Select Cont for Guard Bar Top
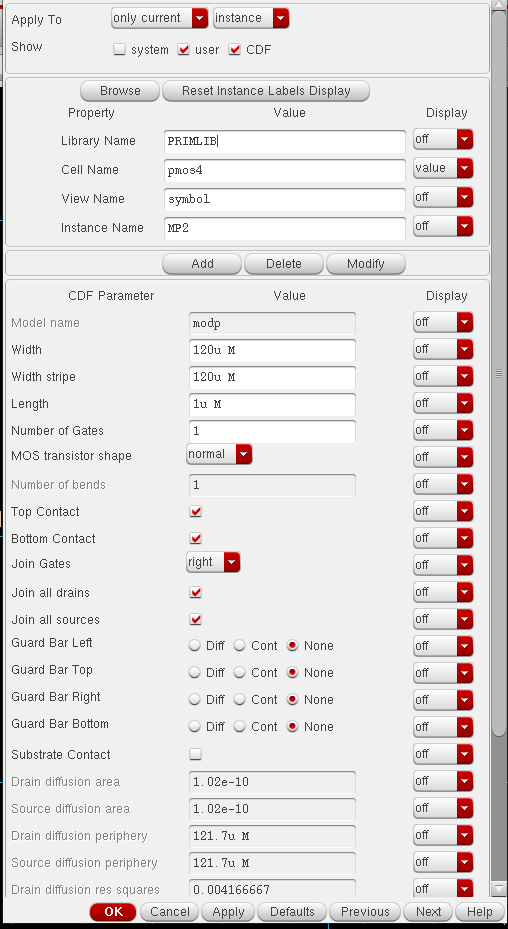508x929 pixels. [239, 672]
